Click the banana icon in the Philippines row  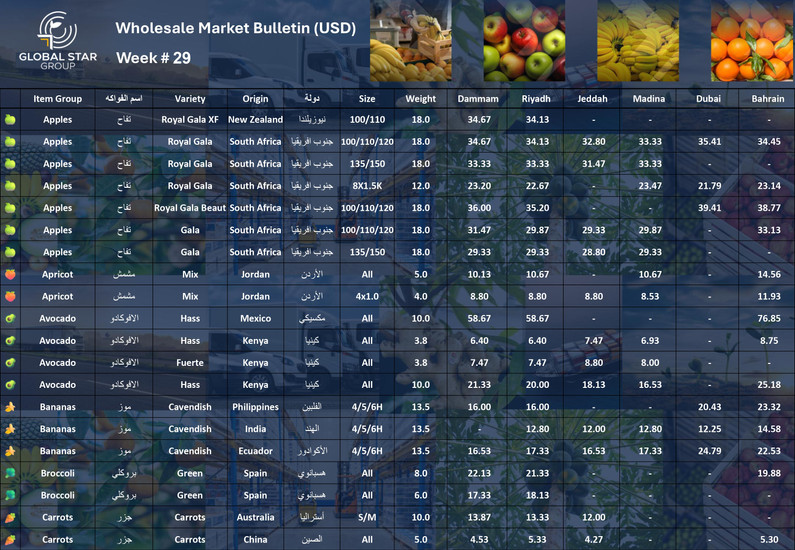pos(10,407)
